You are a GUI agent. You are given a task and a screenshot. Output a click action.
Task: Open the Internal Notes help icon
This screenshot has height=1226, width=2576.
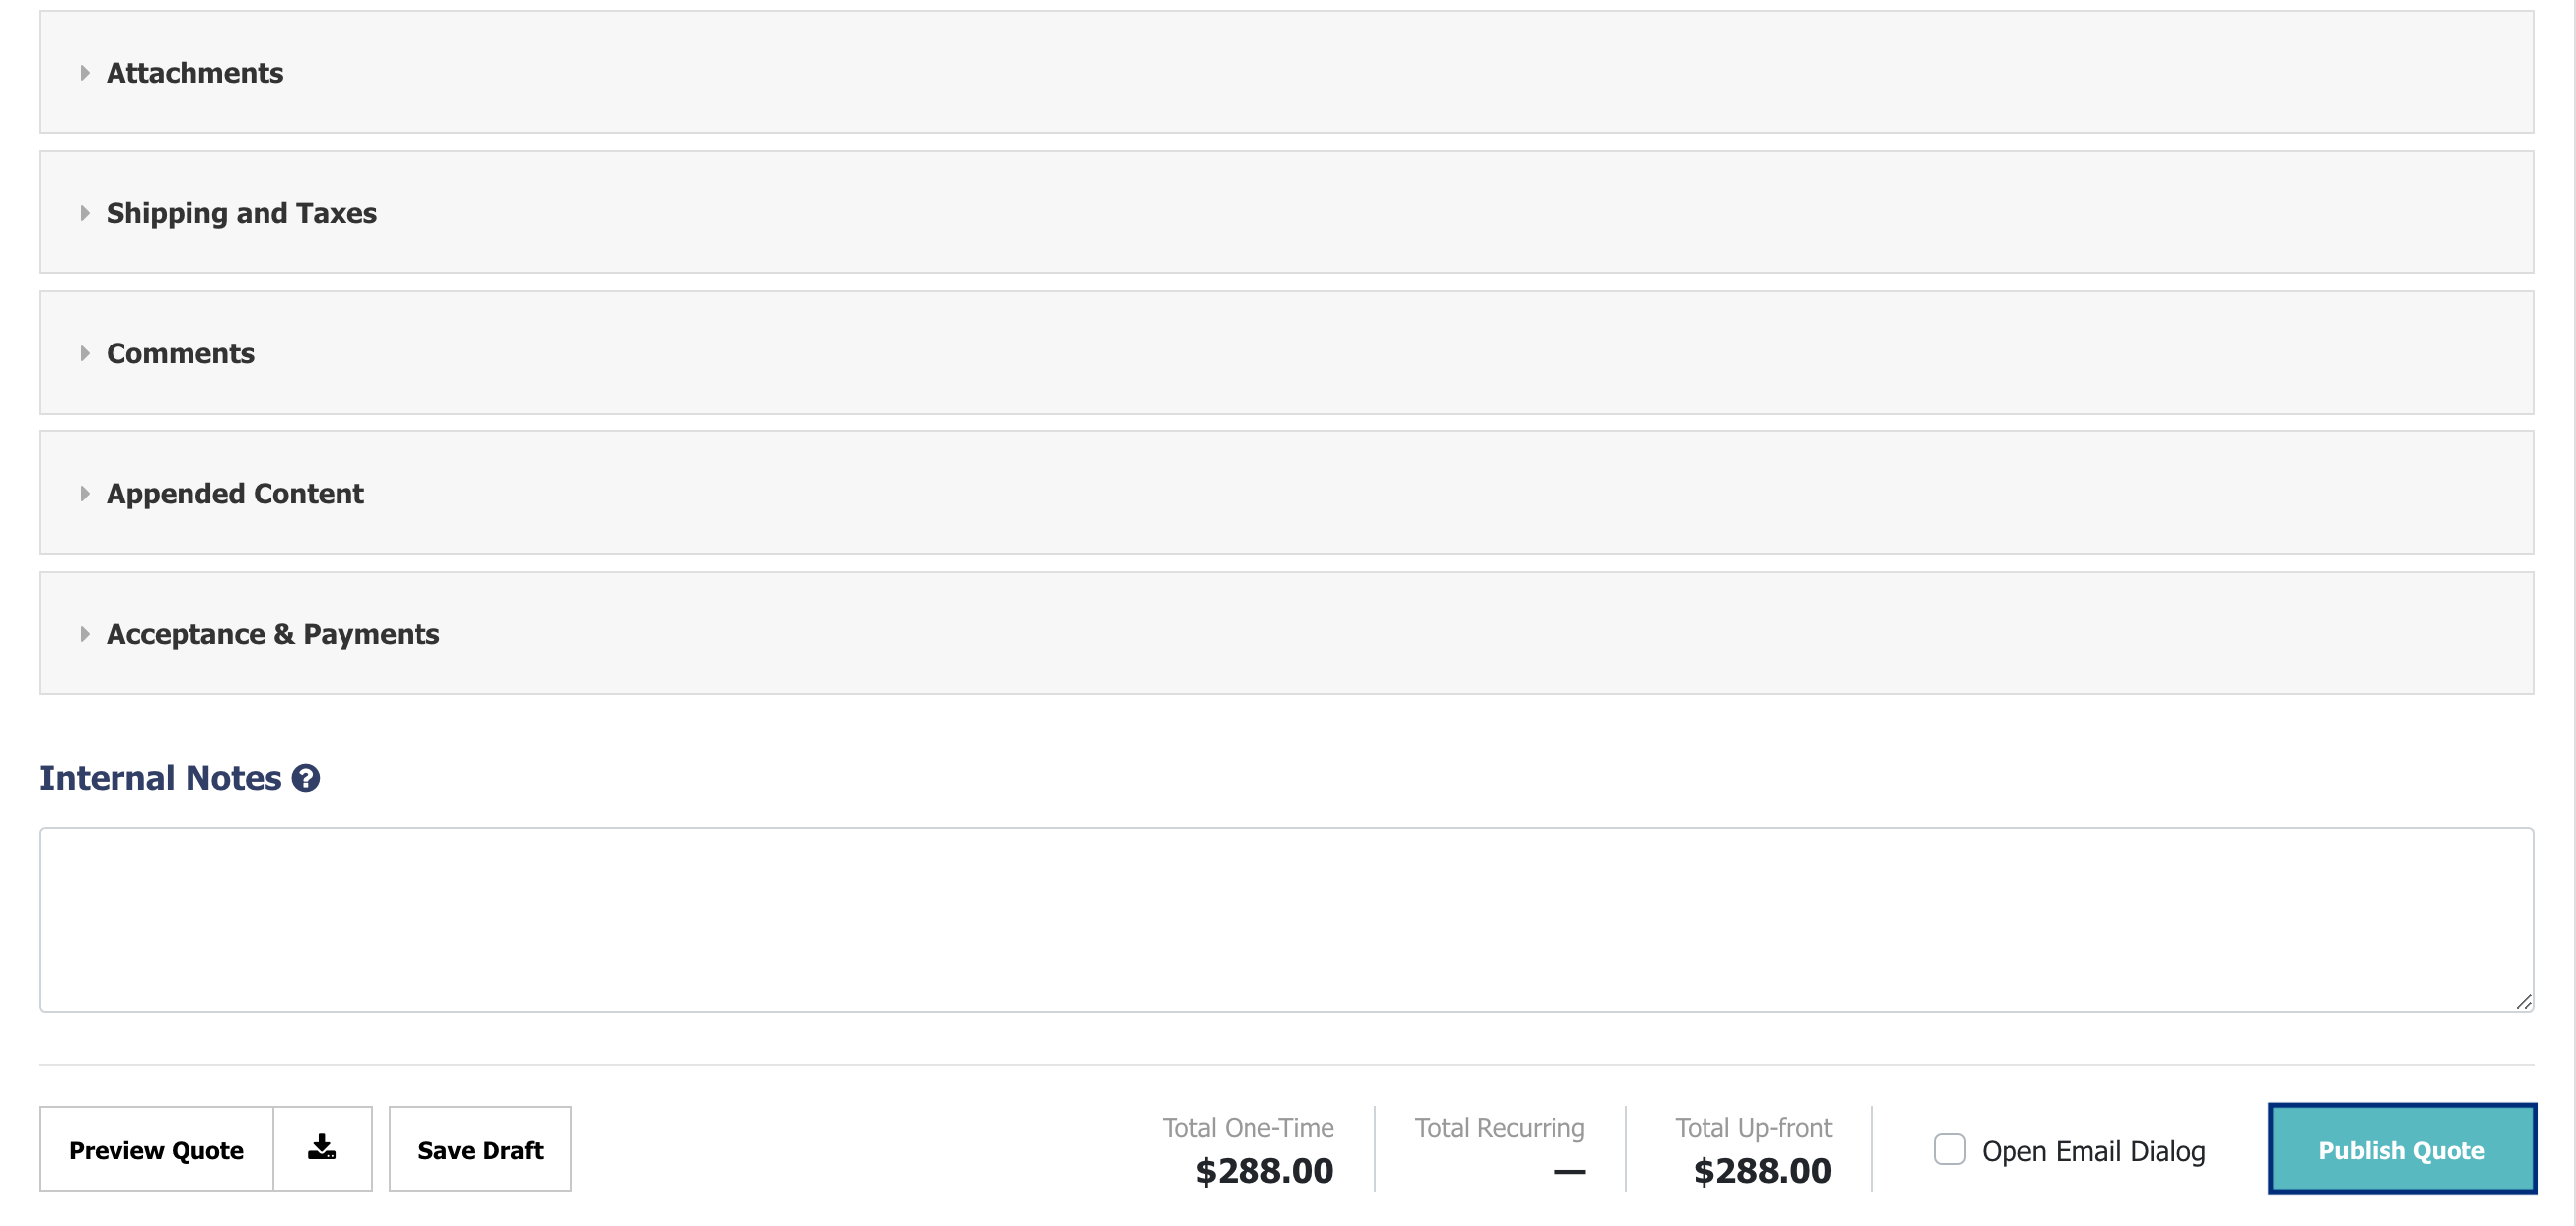305,778
